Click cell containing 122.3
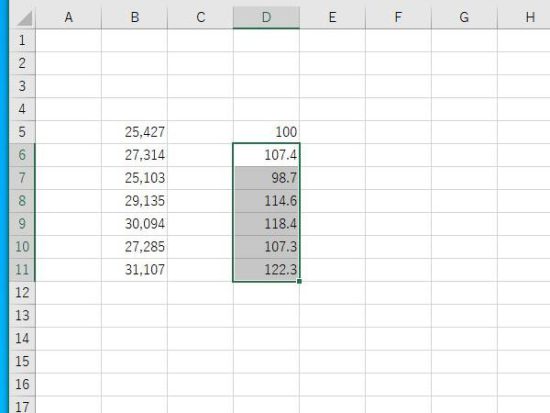The height and width of the screenshot is (413, 550). coord(266,270)
